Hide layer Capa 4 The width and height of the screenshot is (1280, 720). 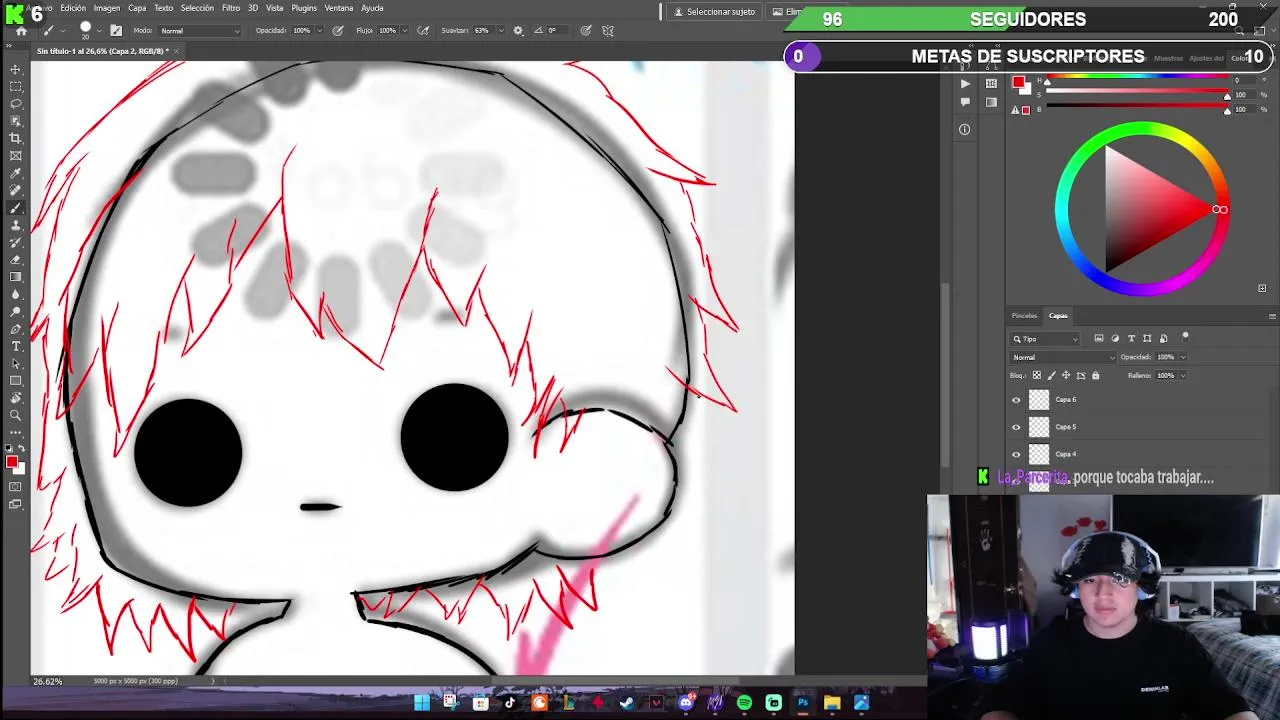pyautogui.click(x=1016, y=454)
